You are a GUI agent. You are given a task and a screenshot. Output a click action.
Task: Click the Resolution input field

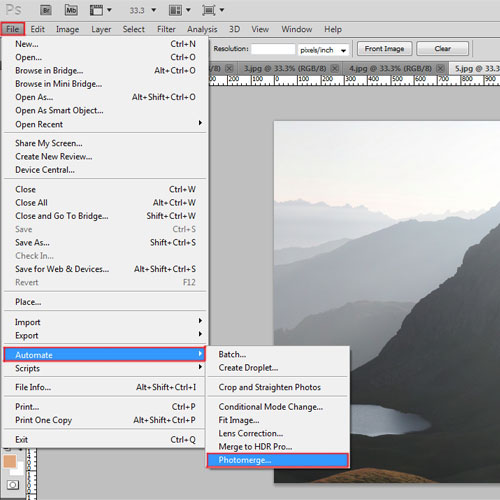click(273, 49)
